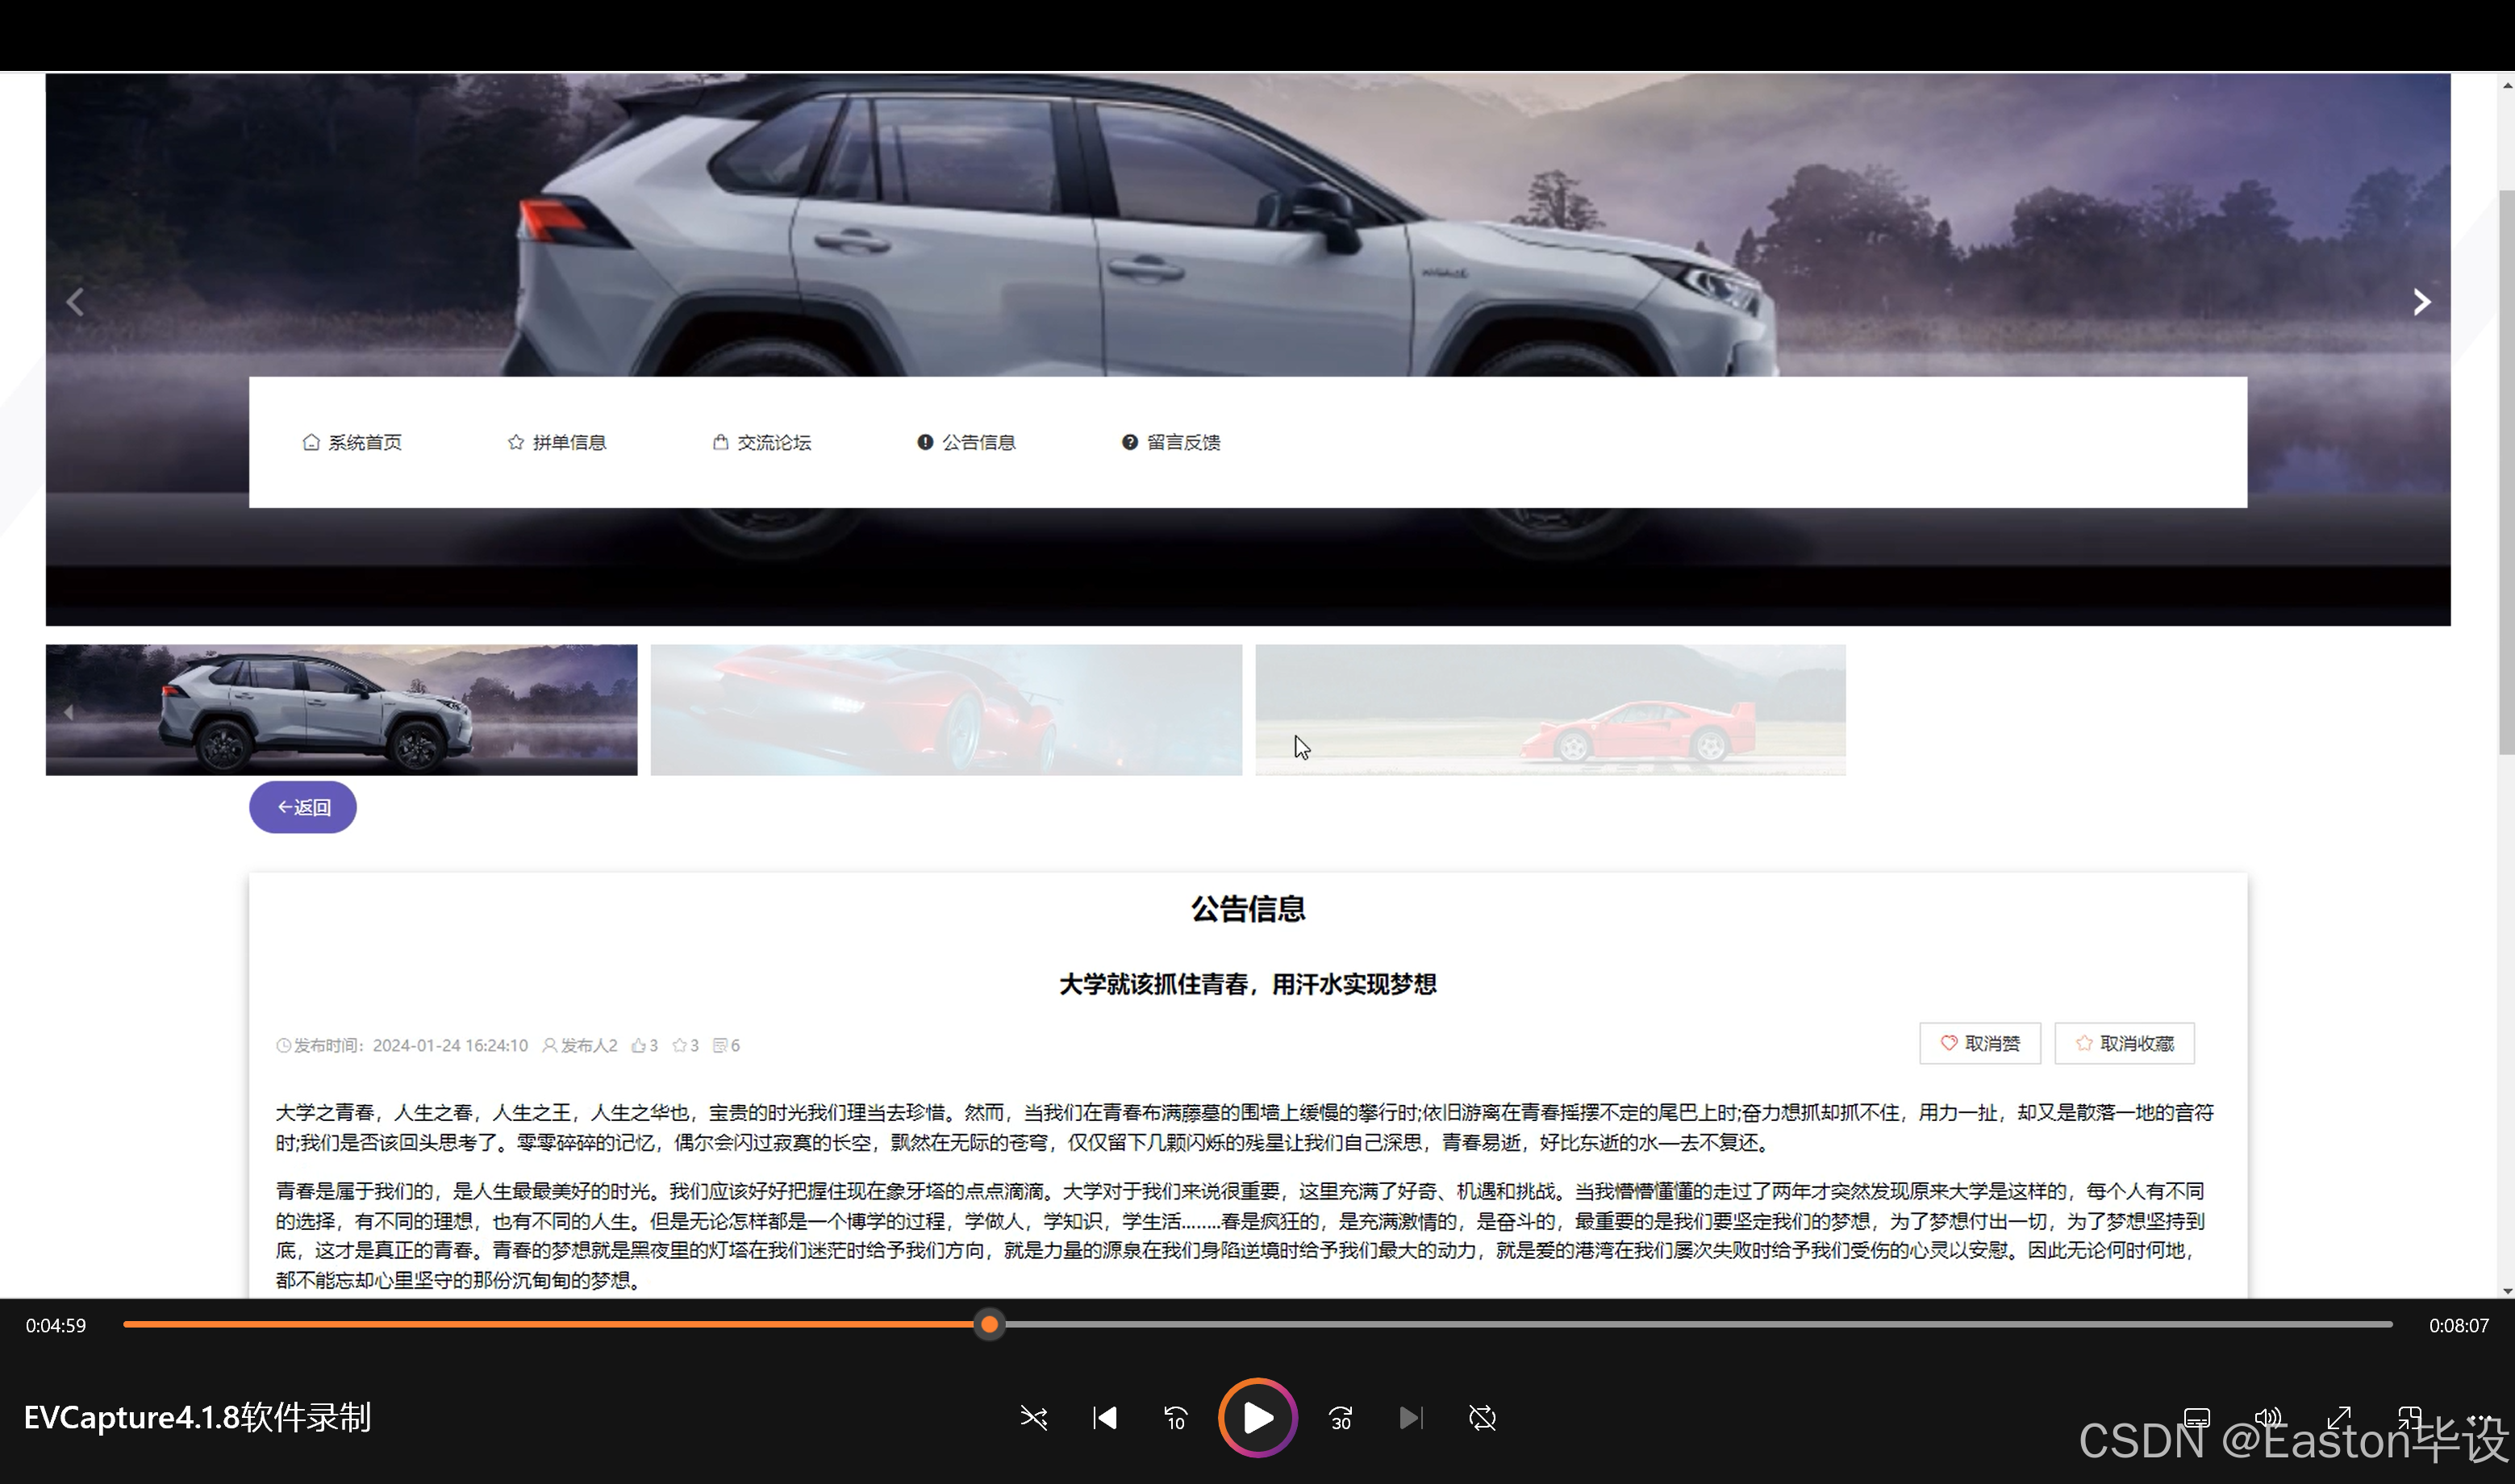Click the 取消收藏 unfavorite button

click(x=2123, y=1042)
